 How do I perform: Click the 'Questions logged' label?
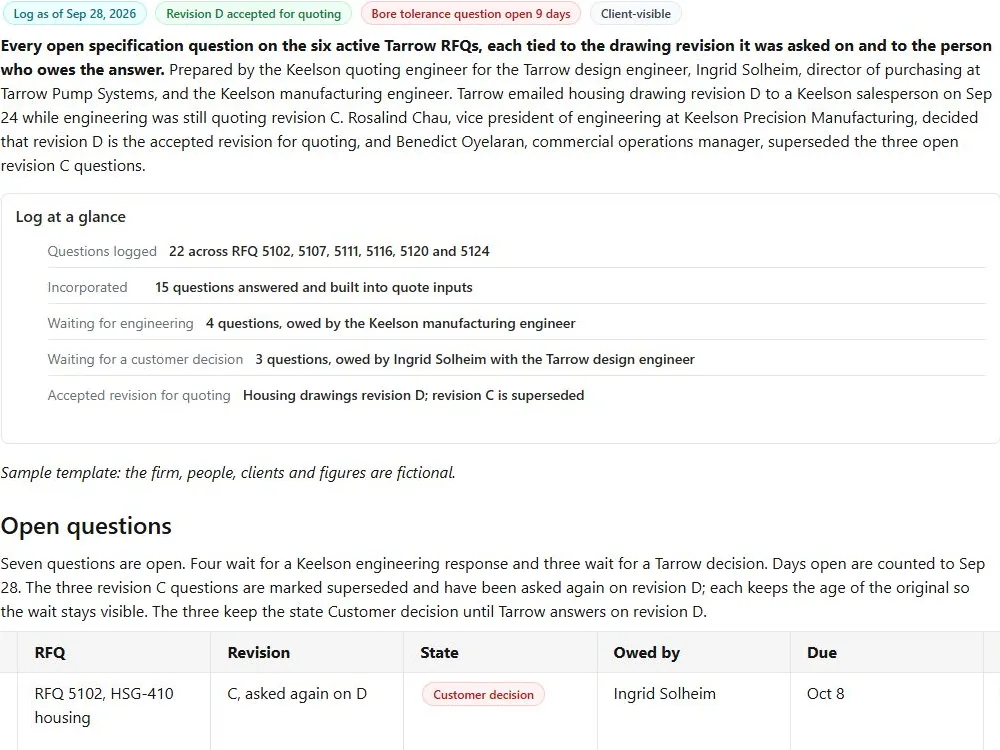click(102, 251)
